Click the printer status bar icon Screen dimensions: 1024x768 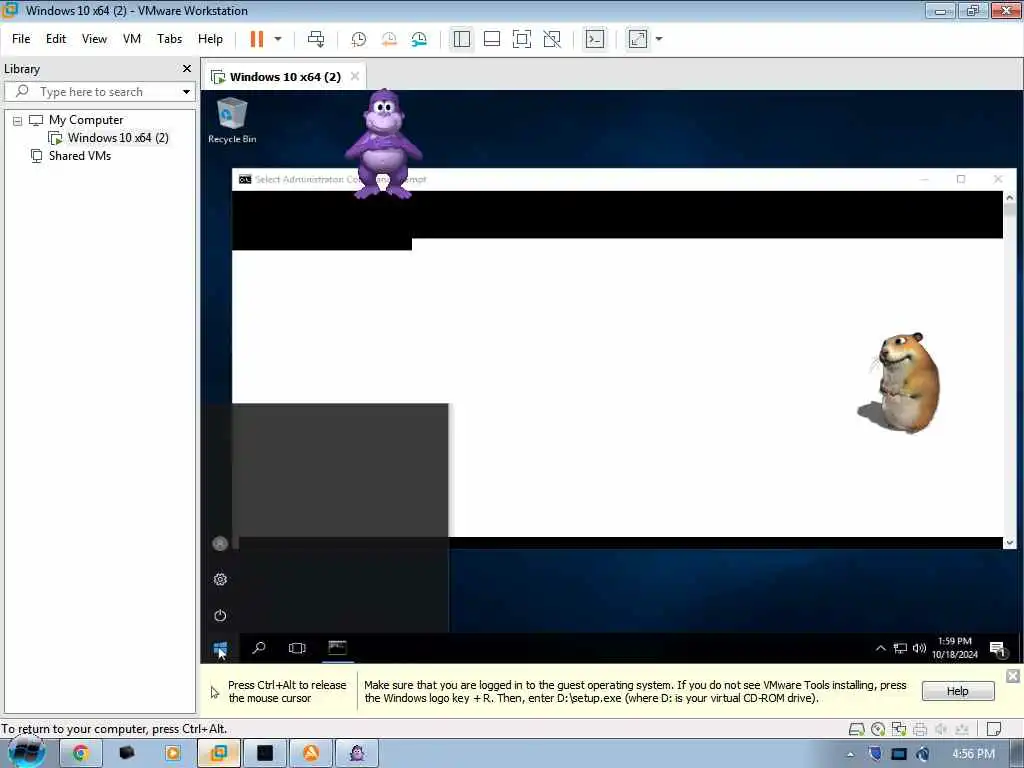920,729
